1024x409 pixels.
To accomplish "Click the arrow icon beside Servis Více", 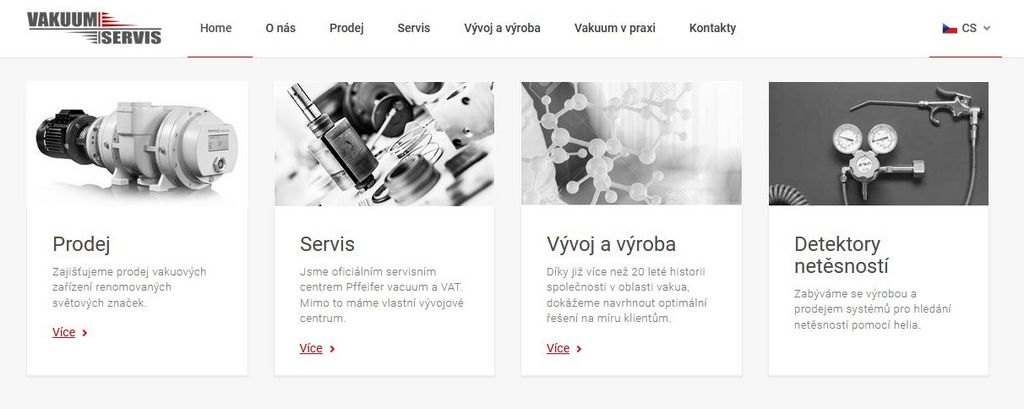I will [x=332, y=349].
